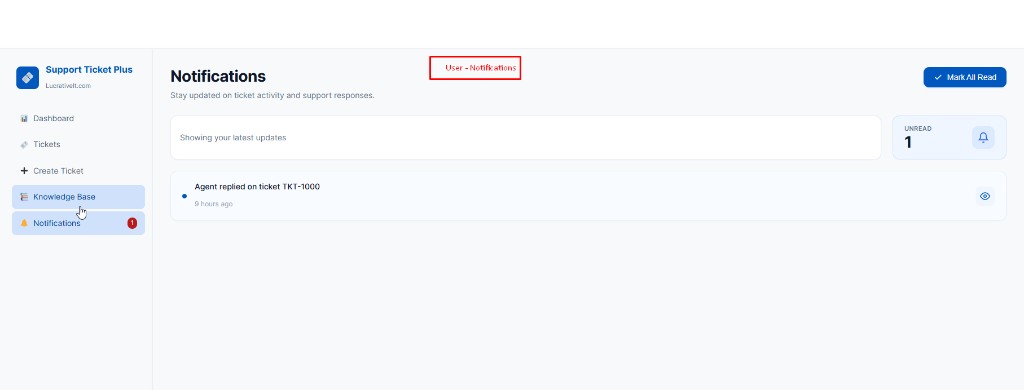Open the 'Agent replied on ticket TKT-1000' notification
Image resolution: width=1024 pixels, height=390 pixels.
(588, 196)
